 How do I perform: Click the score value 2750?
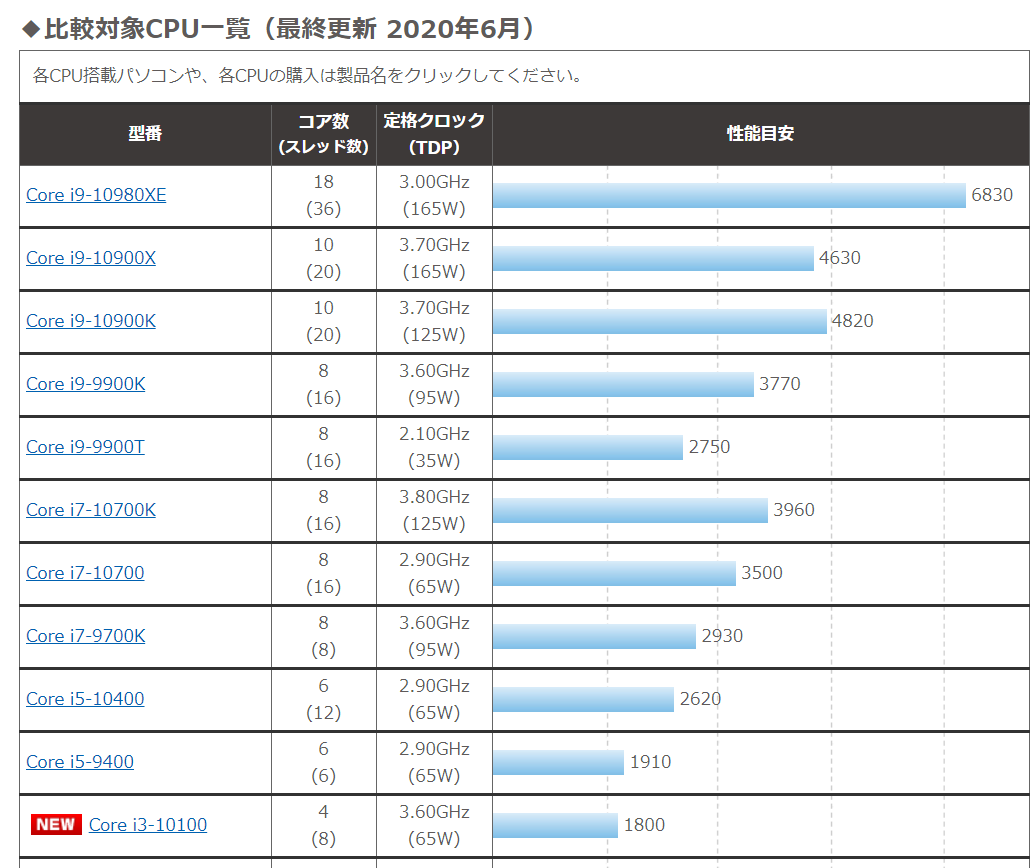(x=709, y=447)
